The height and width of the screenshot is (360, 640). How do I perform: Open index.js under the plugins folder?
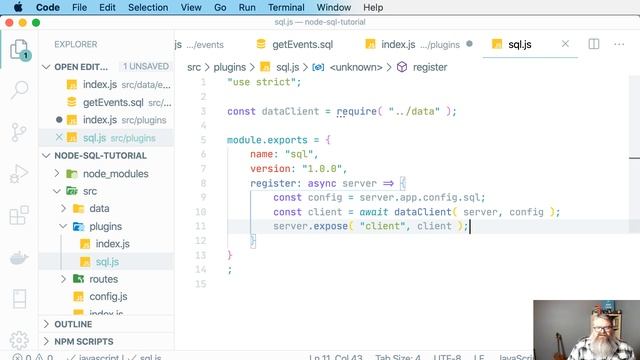click(x=106, y=244)
